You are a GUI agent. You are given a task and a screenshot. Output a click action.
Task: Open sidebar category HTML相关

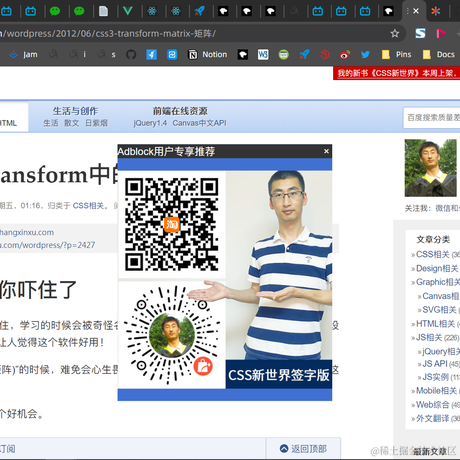coord(435,324)
